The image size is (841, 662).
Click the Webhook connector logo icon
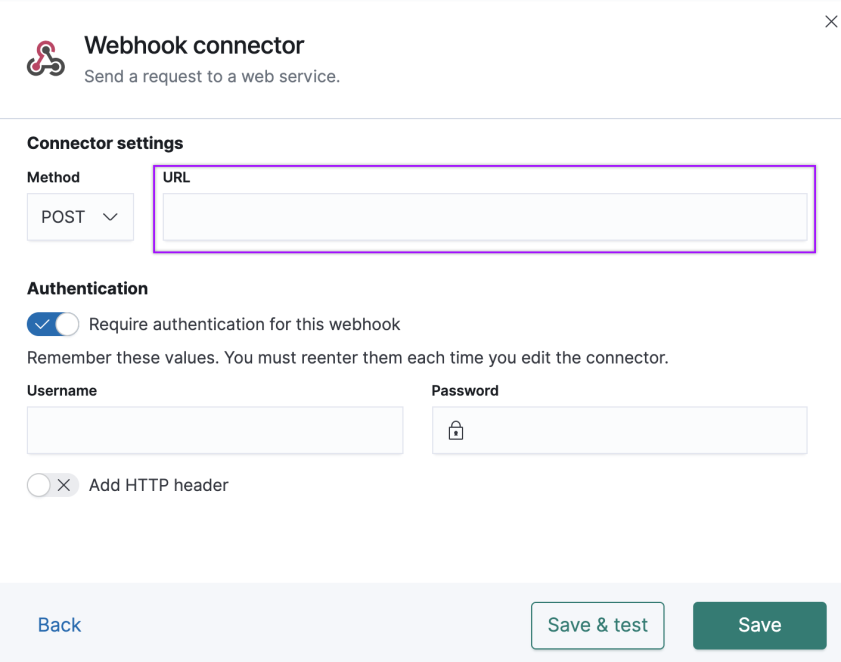(x=46, y=58)
